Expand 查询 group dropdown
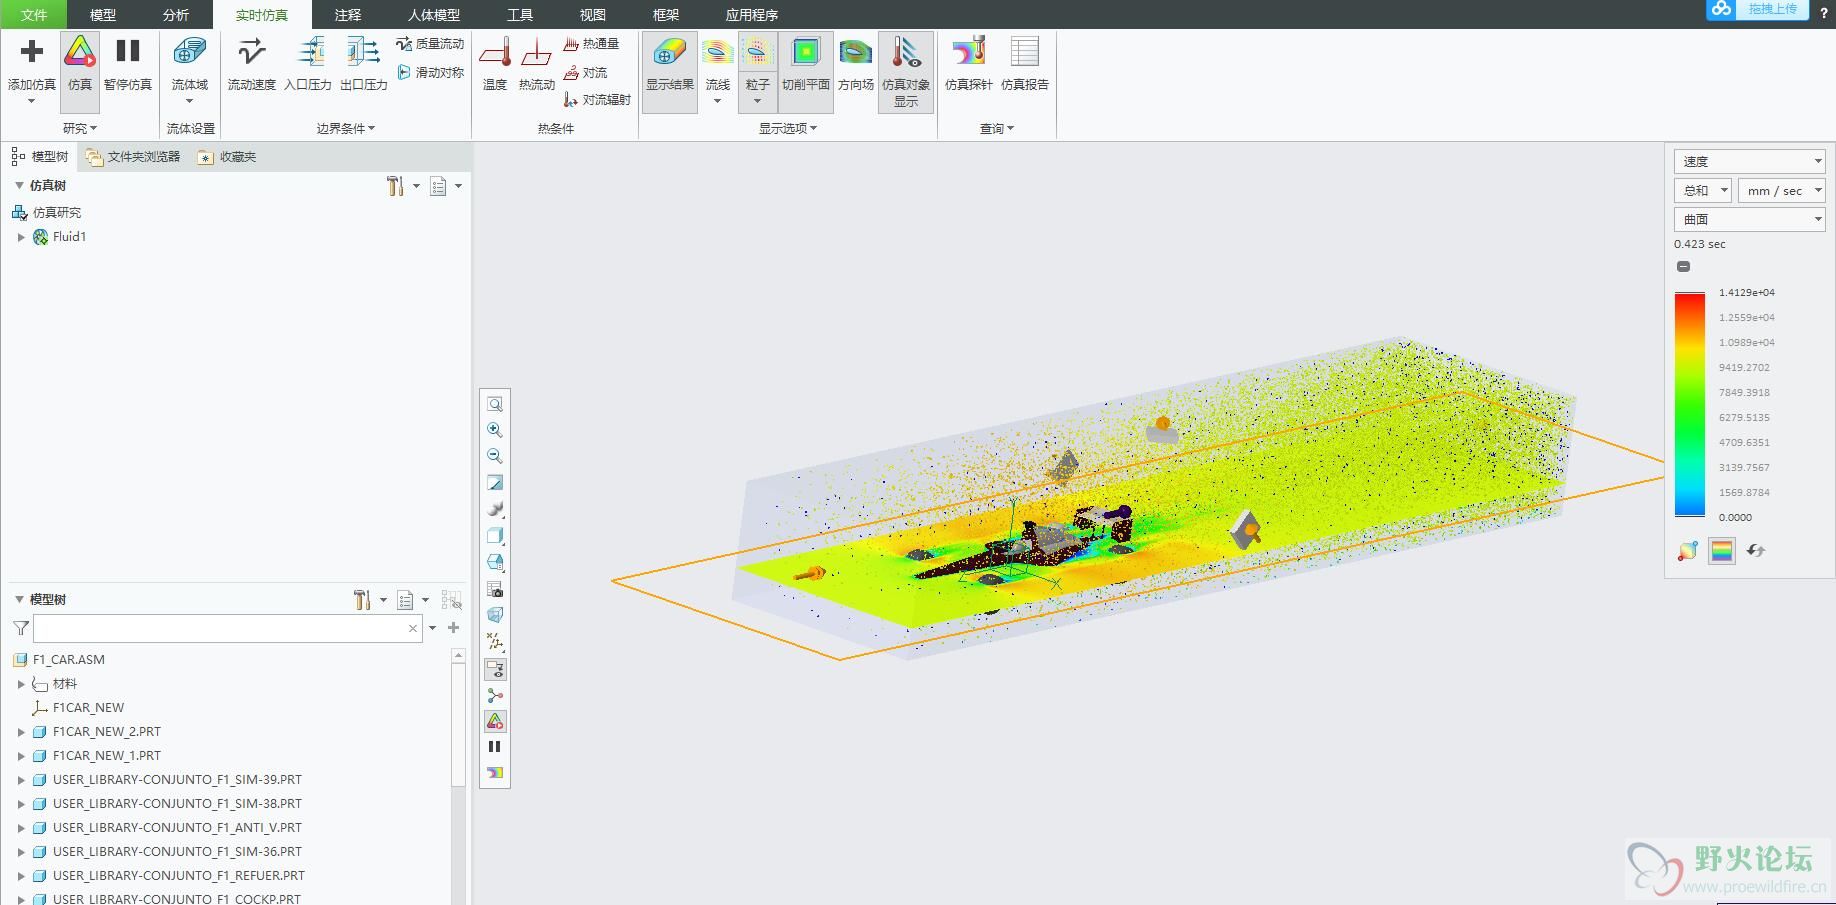 coord(997,128)
